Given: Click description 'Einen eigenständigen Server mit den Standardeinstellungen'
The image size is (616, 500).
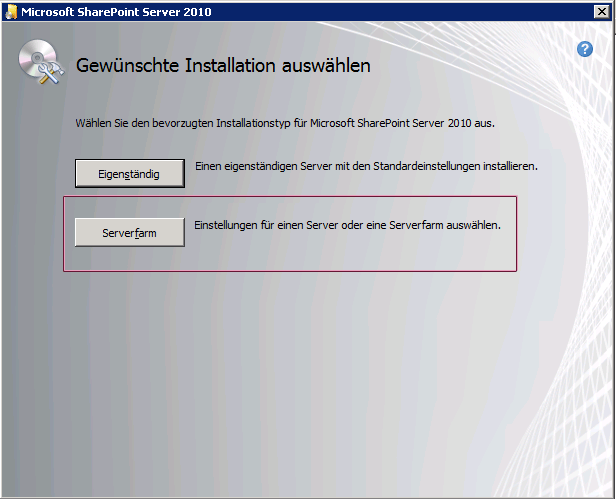Looking at the screenshot, I should 338,166.
